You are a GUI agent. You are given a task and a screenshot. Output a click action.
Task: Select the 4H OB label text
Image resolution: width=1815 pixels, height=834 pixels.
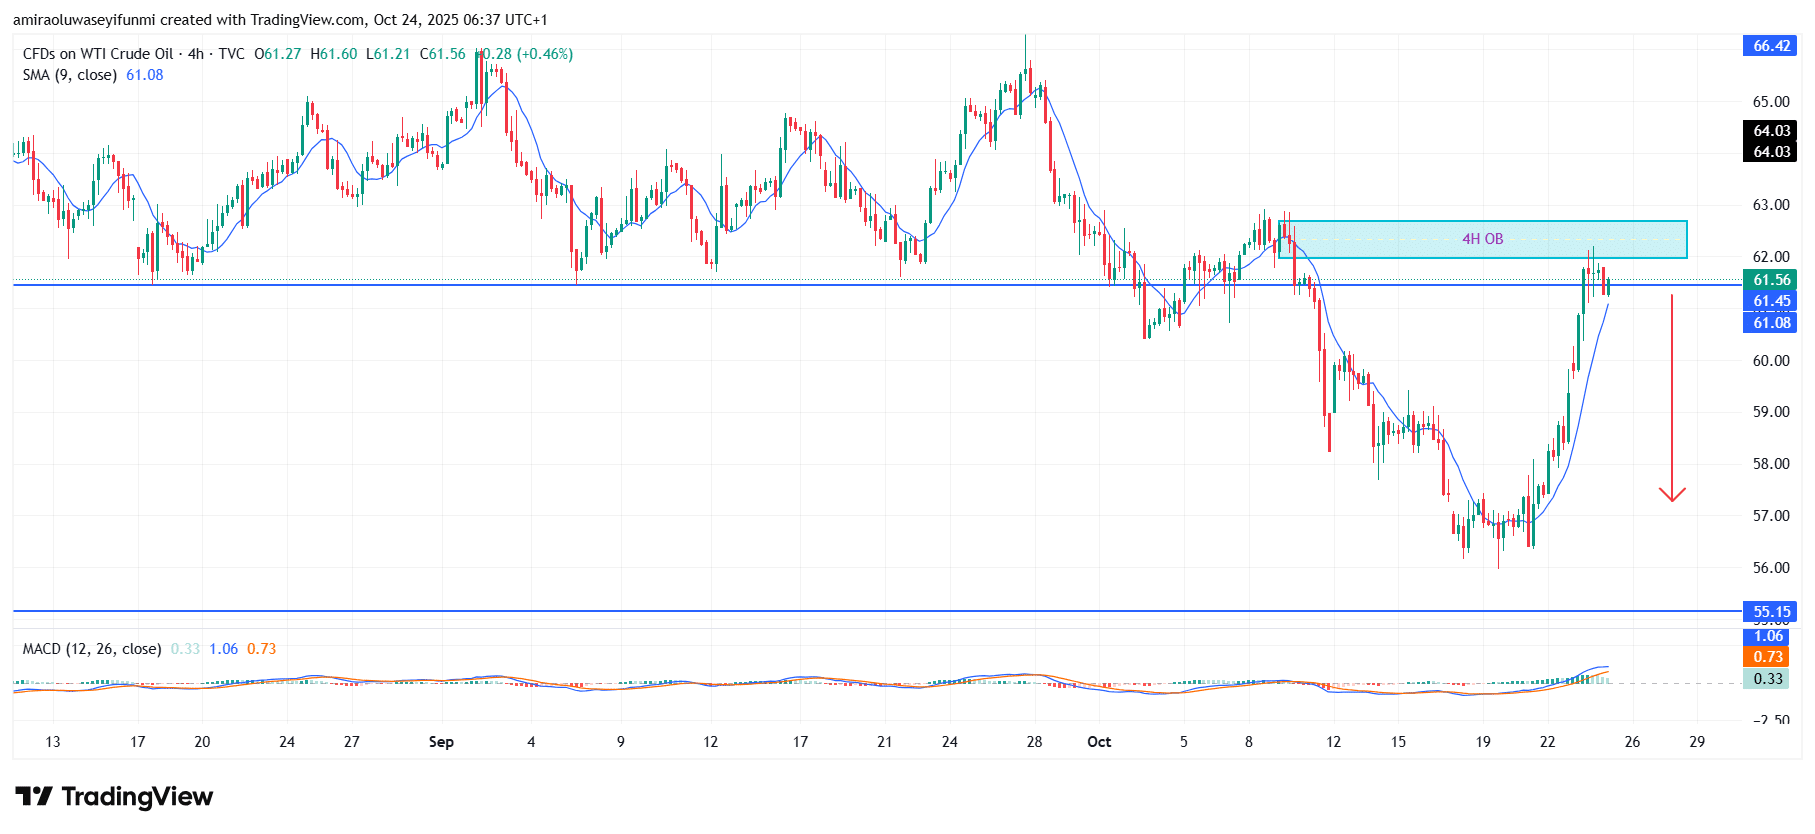coord(1482,239)
